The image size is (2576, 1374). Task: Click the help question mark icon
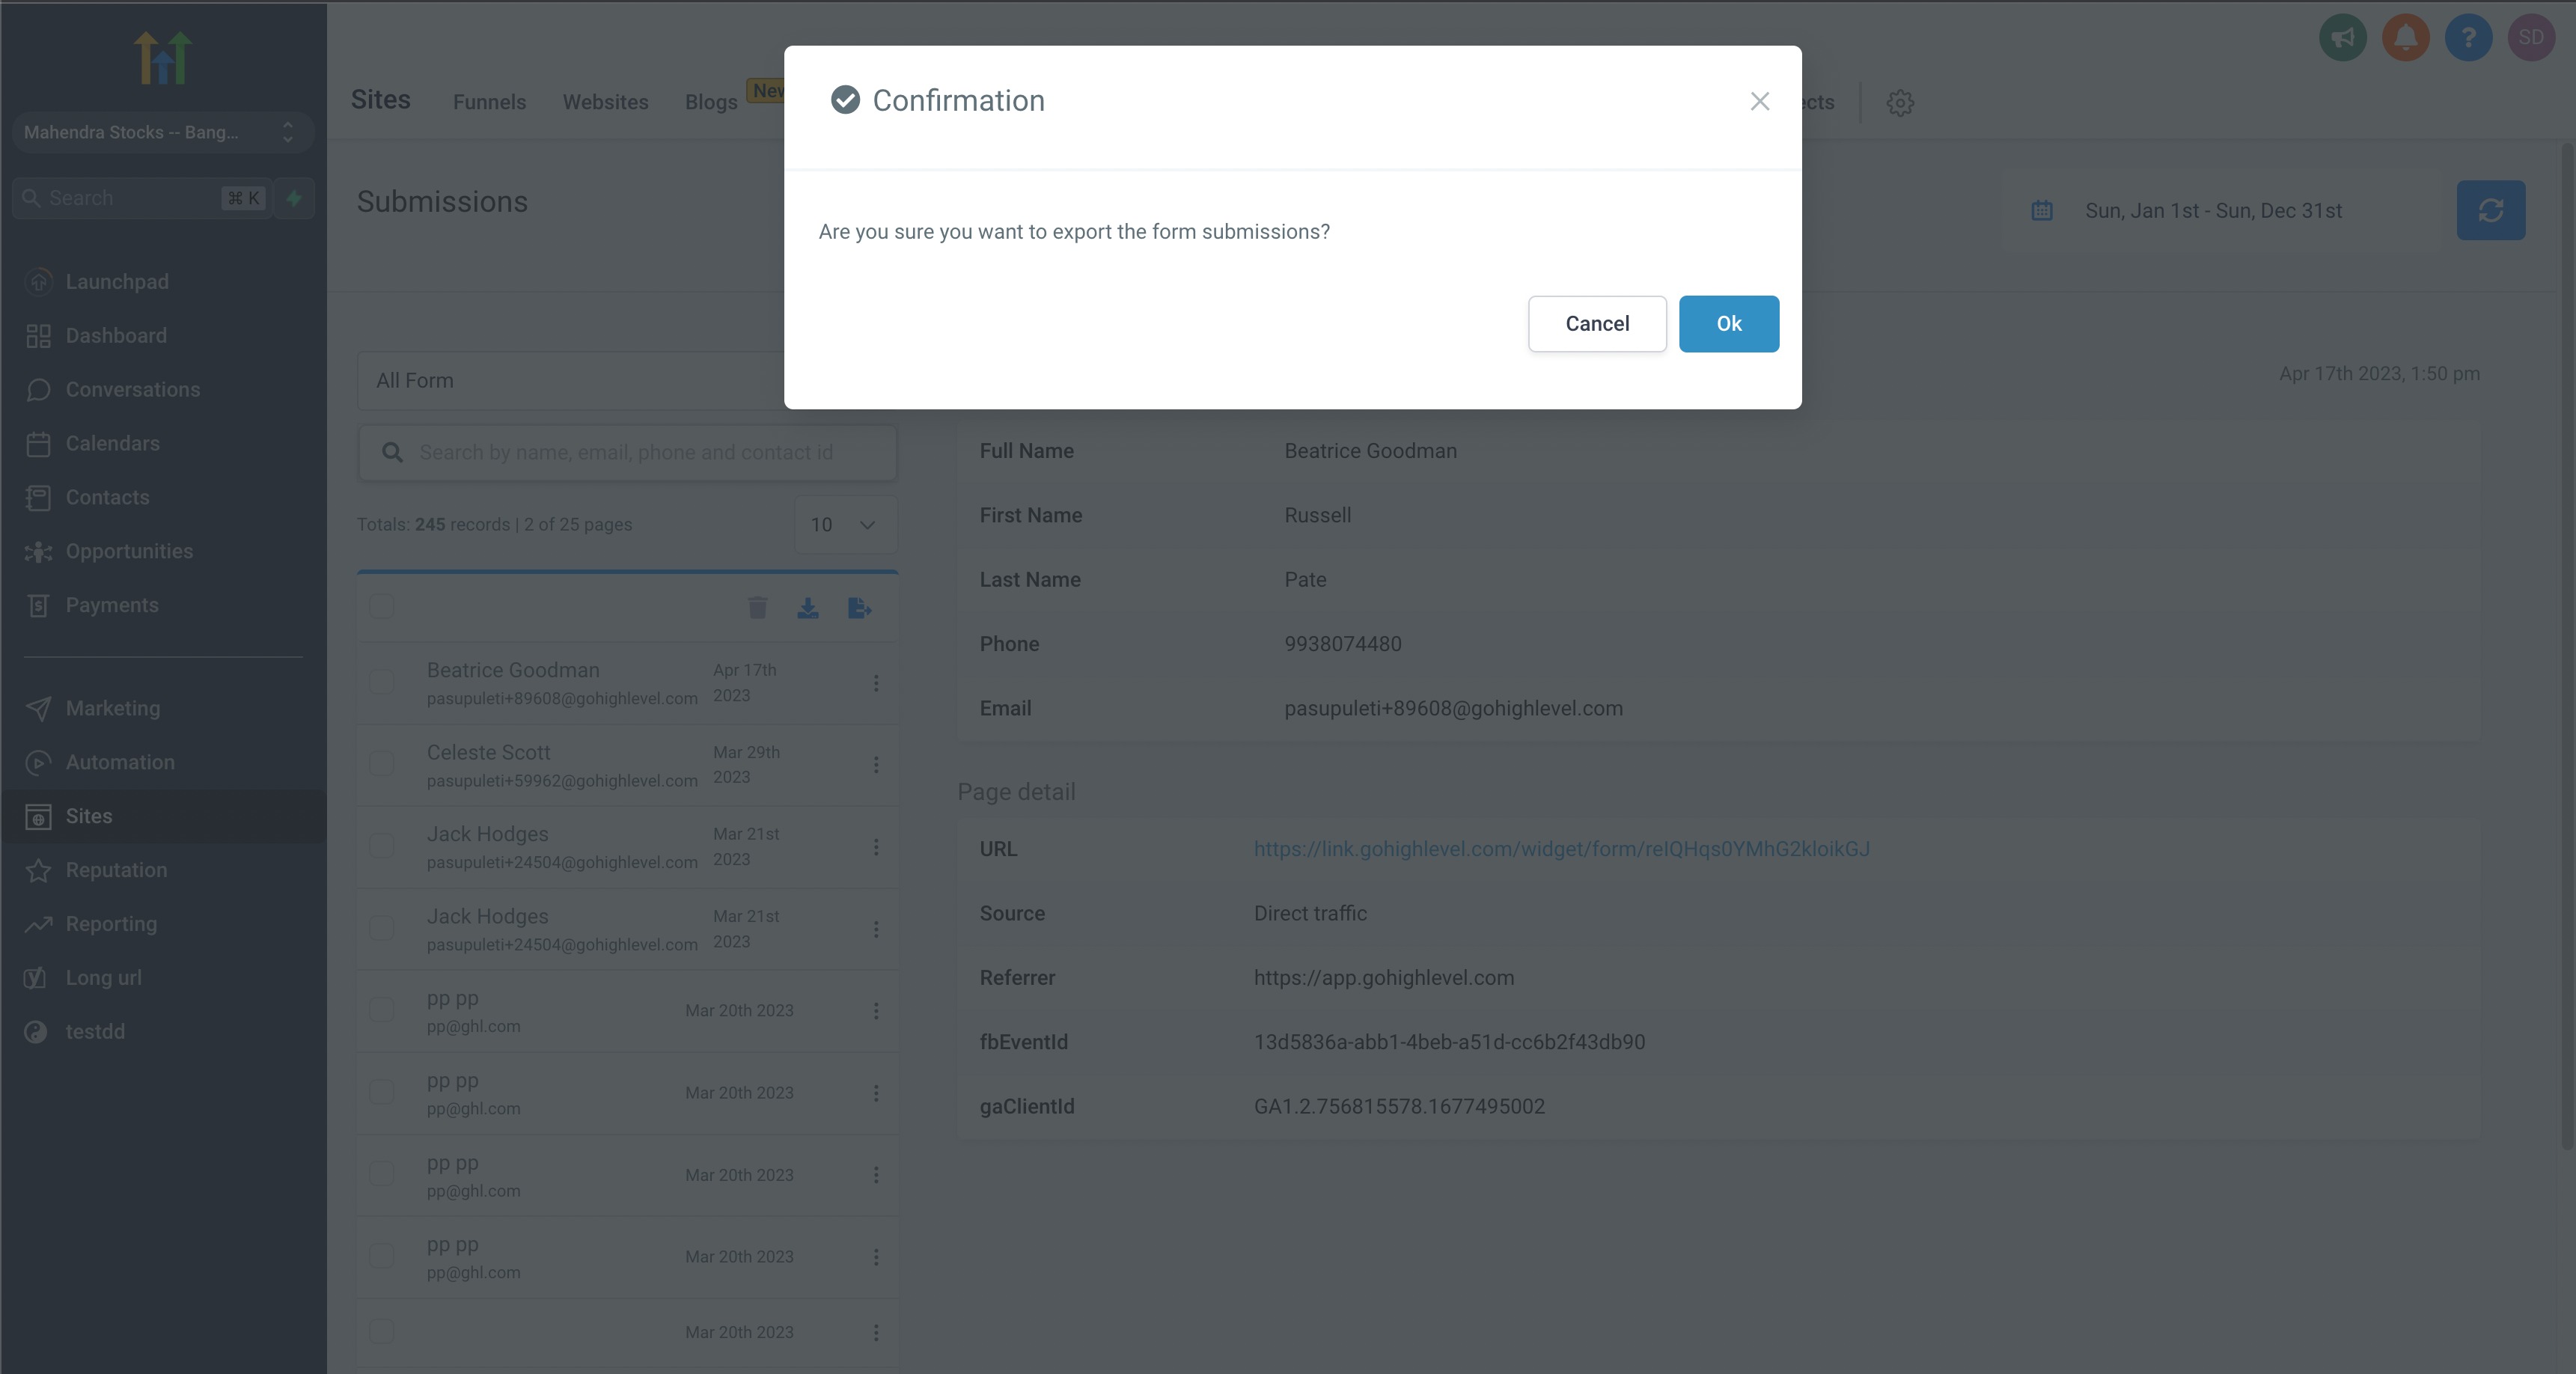coord(2468,38)
